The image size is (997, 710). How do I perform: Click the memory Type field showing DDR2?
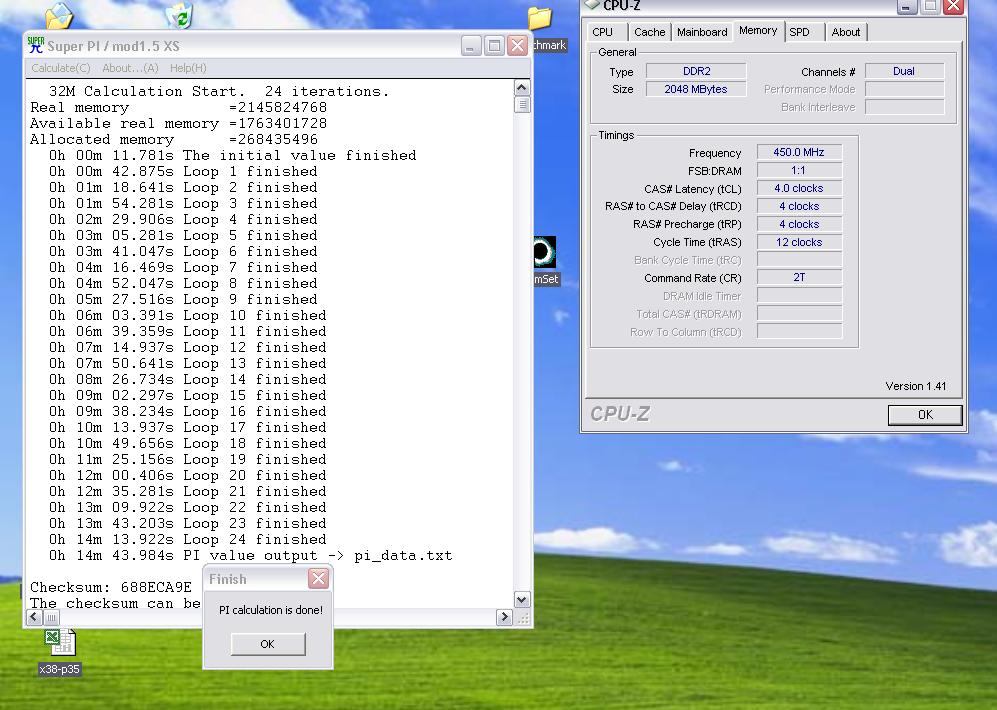point(696,71)
